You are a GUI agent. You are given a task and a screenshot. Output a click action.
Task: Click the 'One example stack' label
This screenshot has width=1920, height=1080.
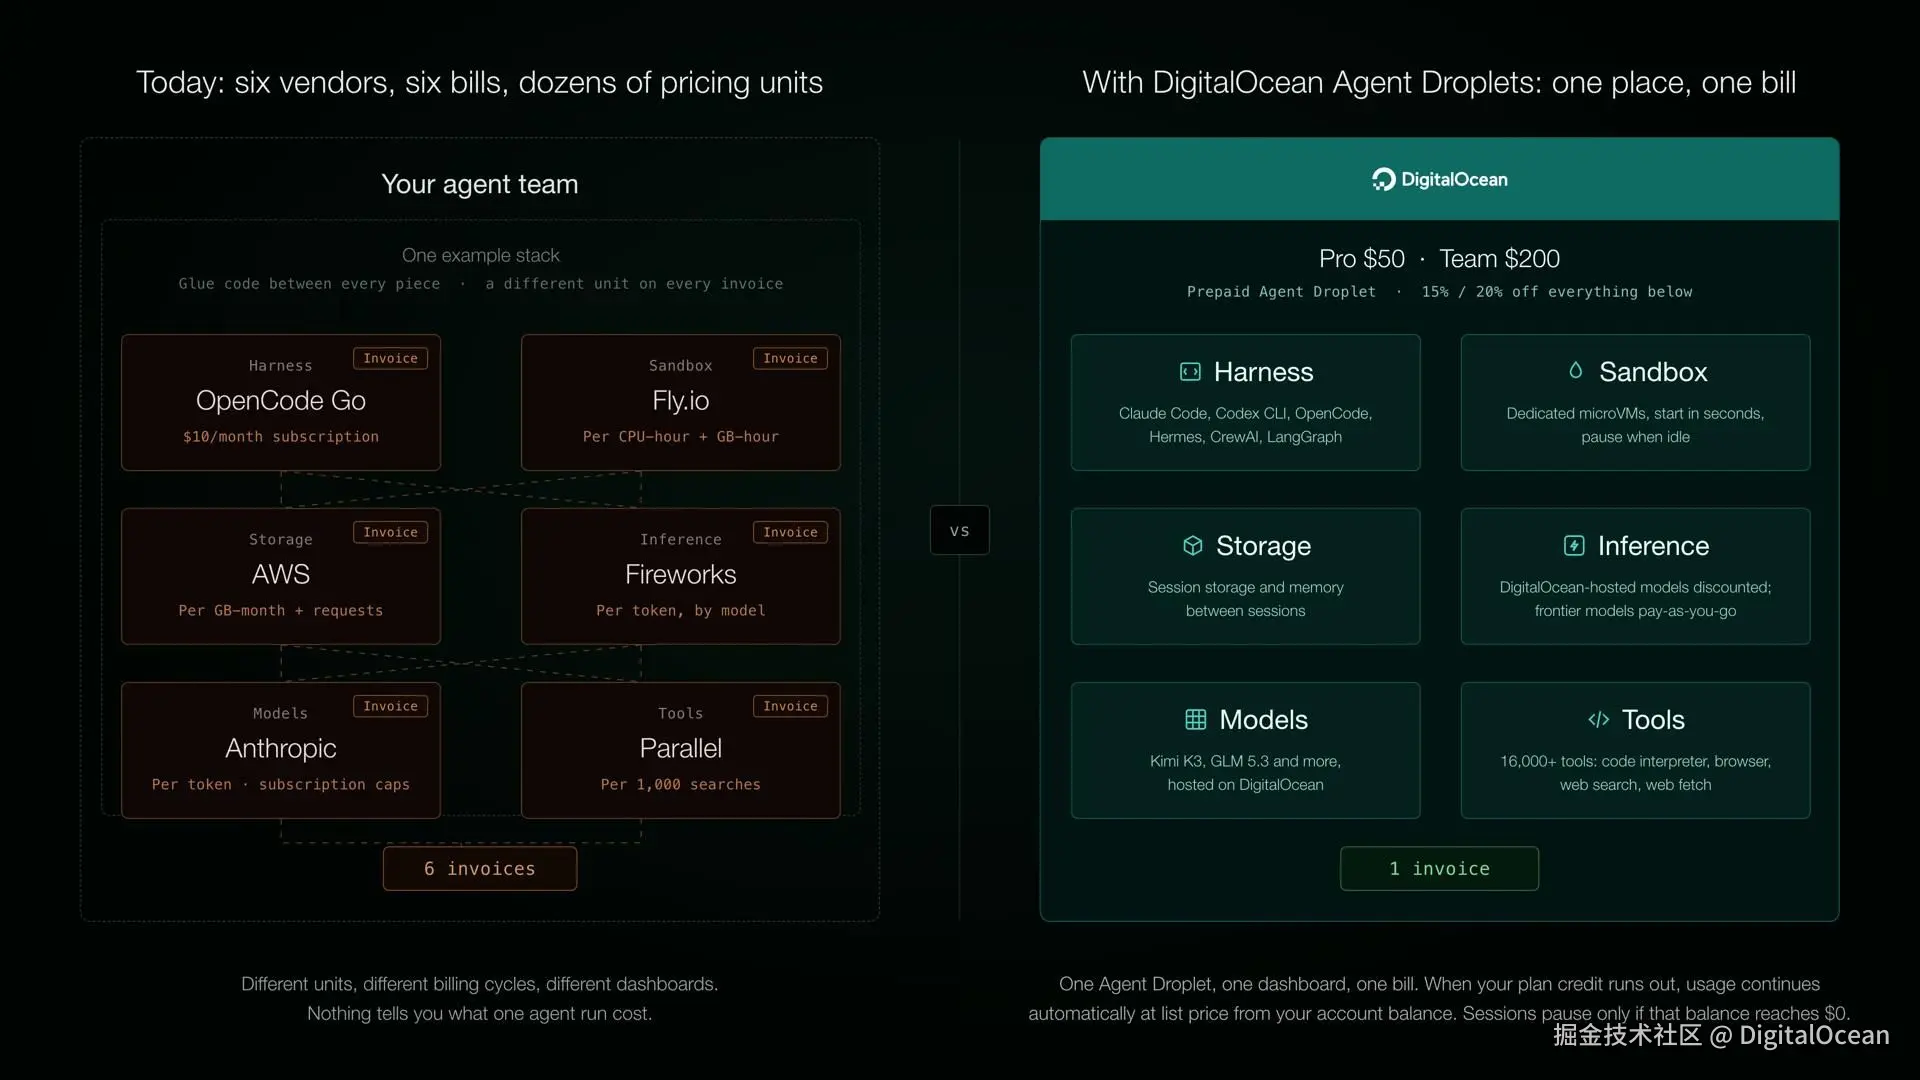pyautogui.click(x=481, y=256)
